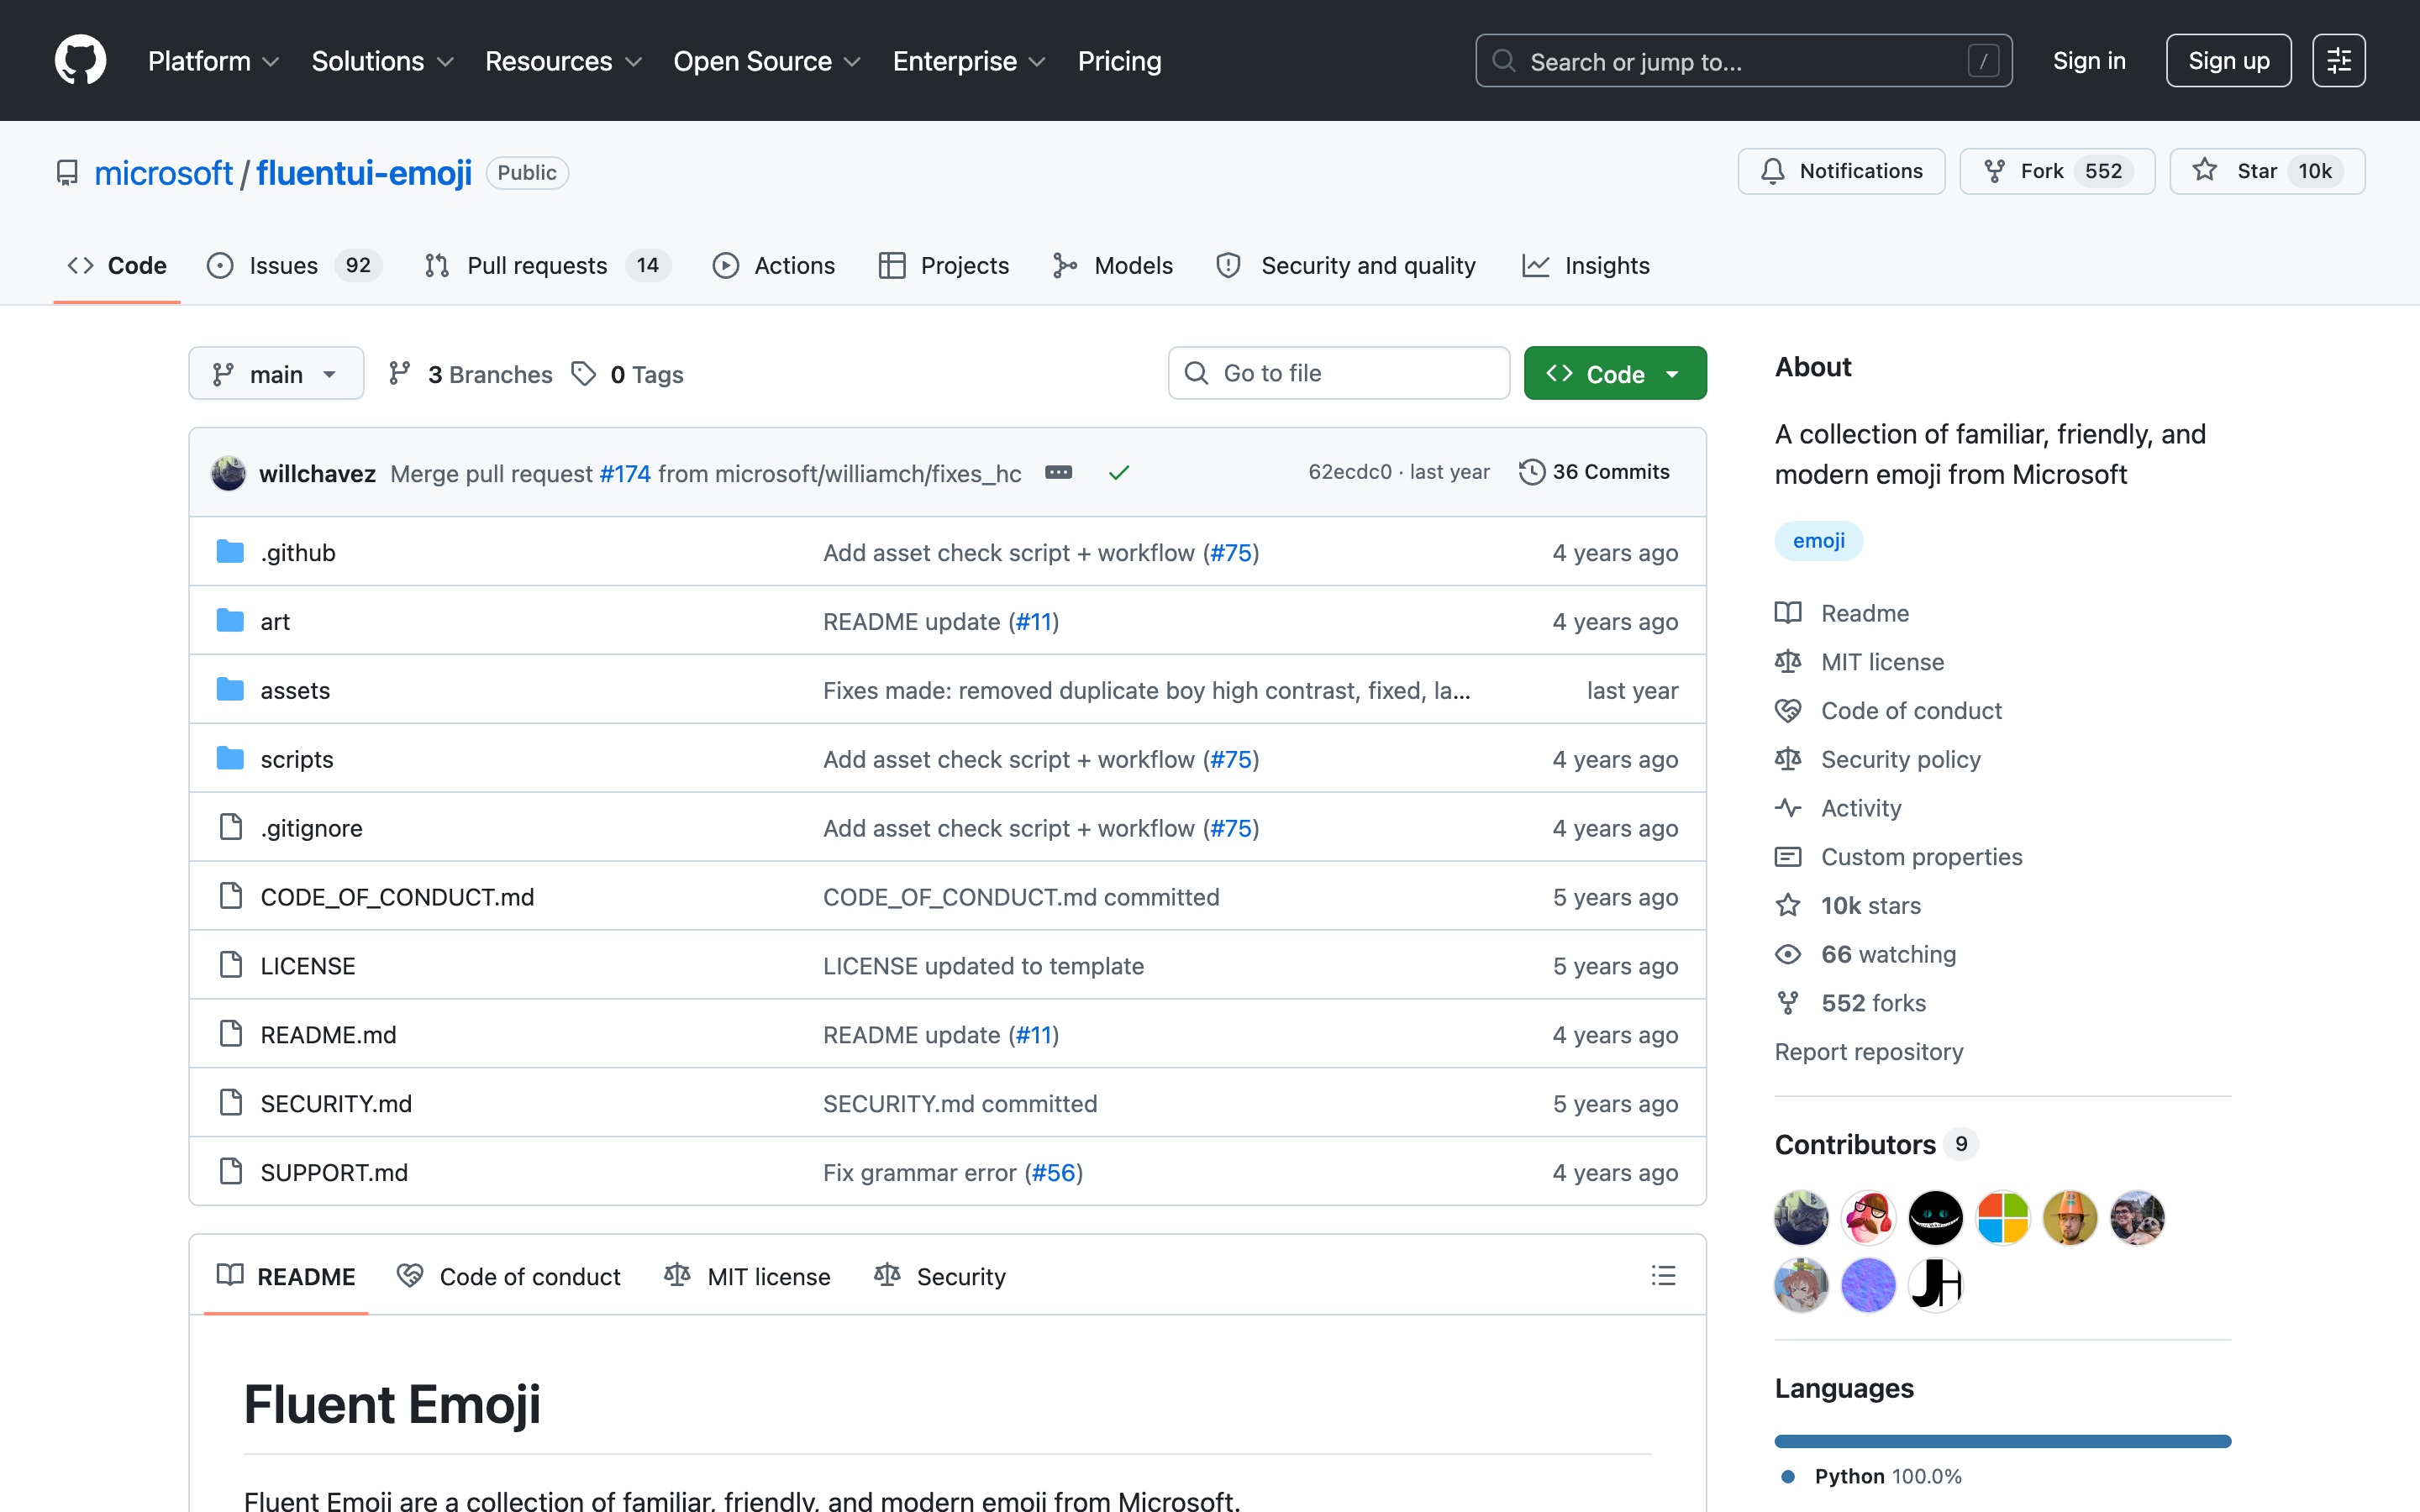Open the Projects tab

[943, 265]
